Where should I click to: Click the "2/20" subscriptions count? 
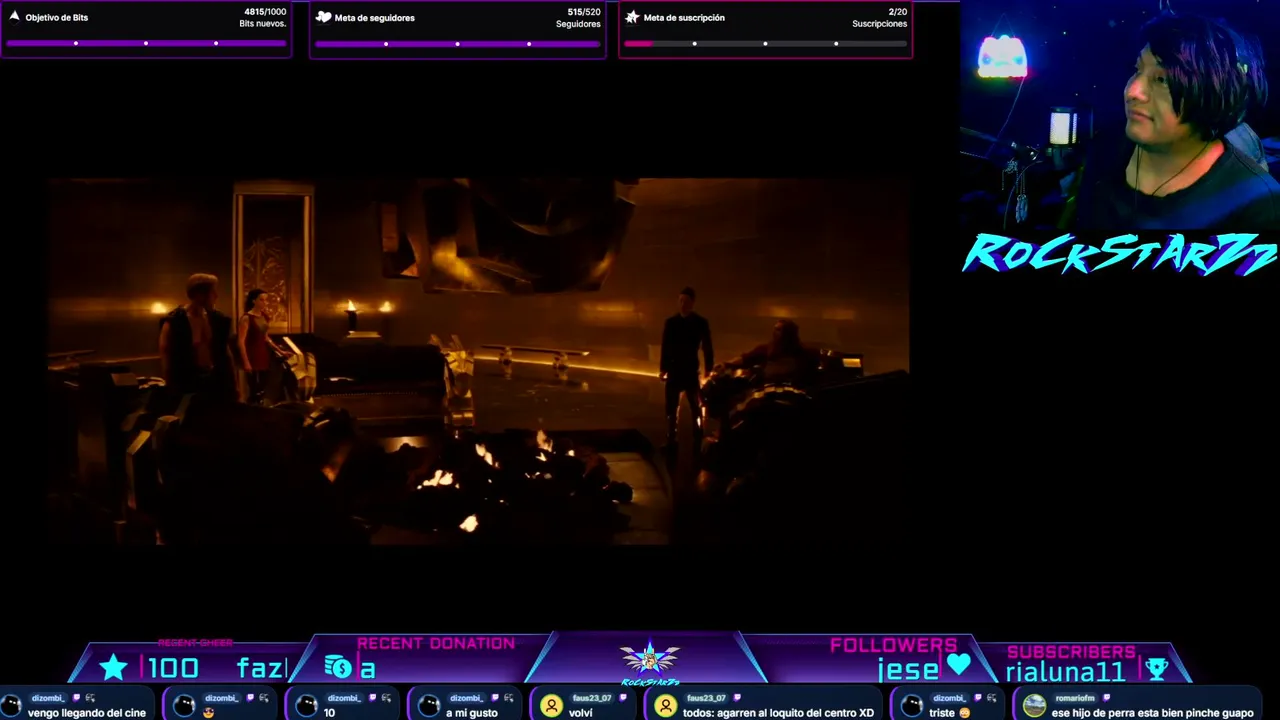[x=898, y=12]
